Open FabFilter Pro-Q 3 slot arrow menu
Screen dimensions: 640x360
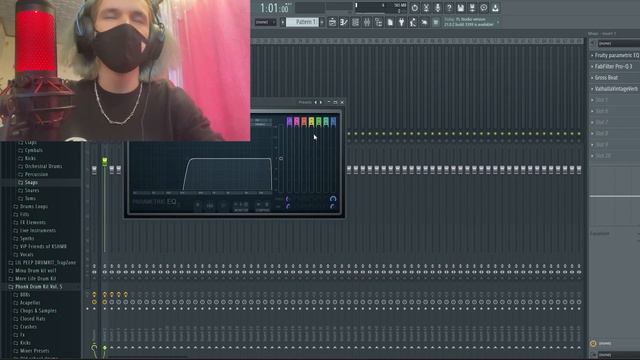[592, 66]
